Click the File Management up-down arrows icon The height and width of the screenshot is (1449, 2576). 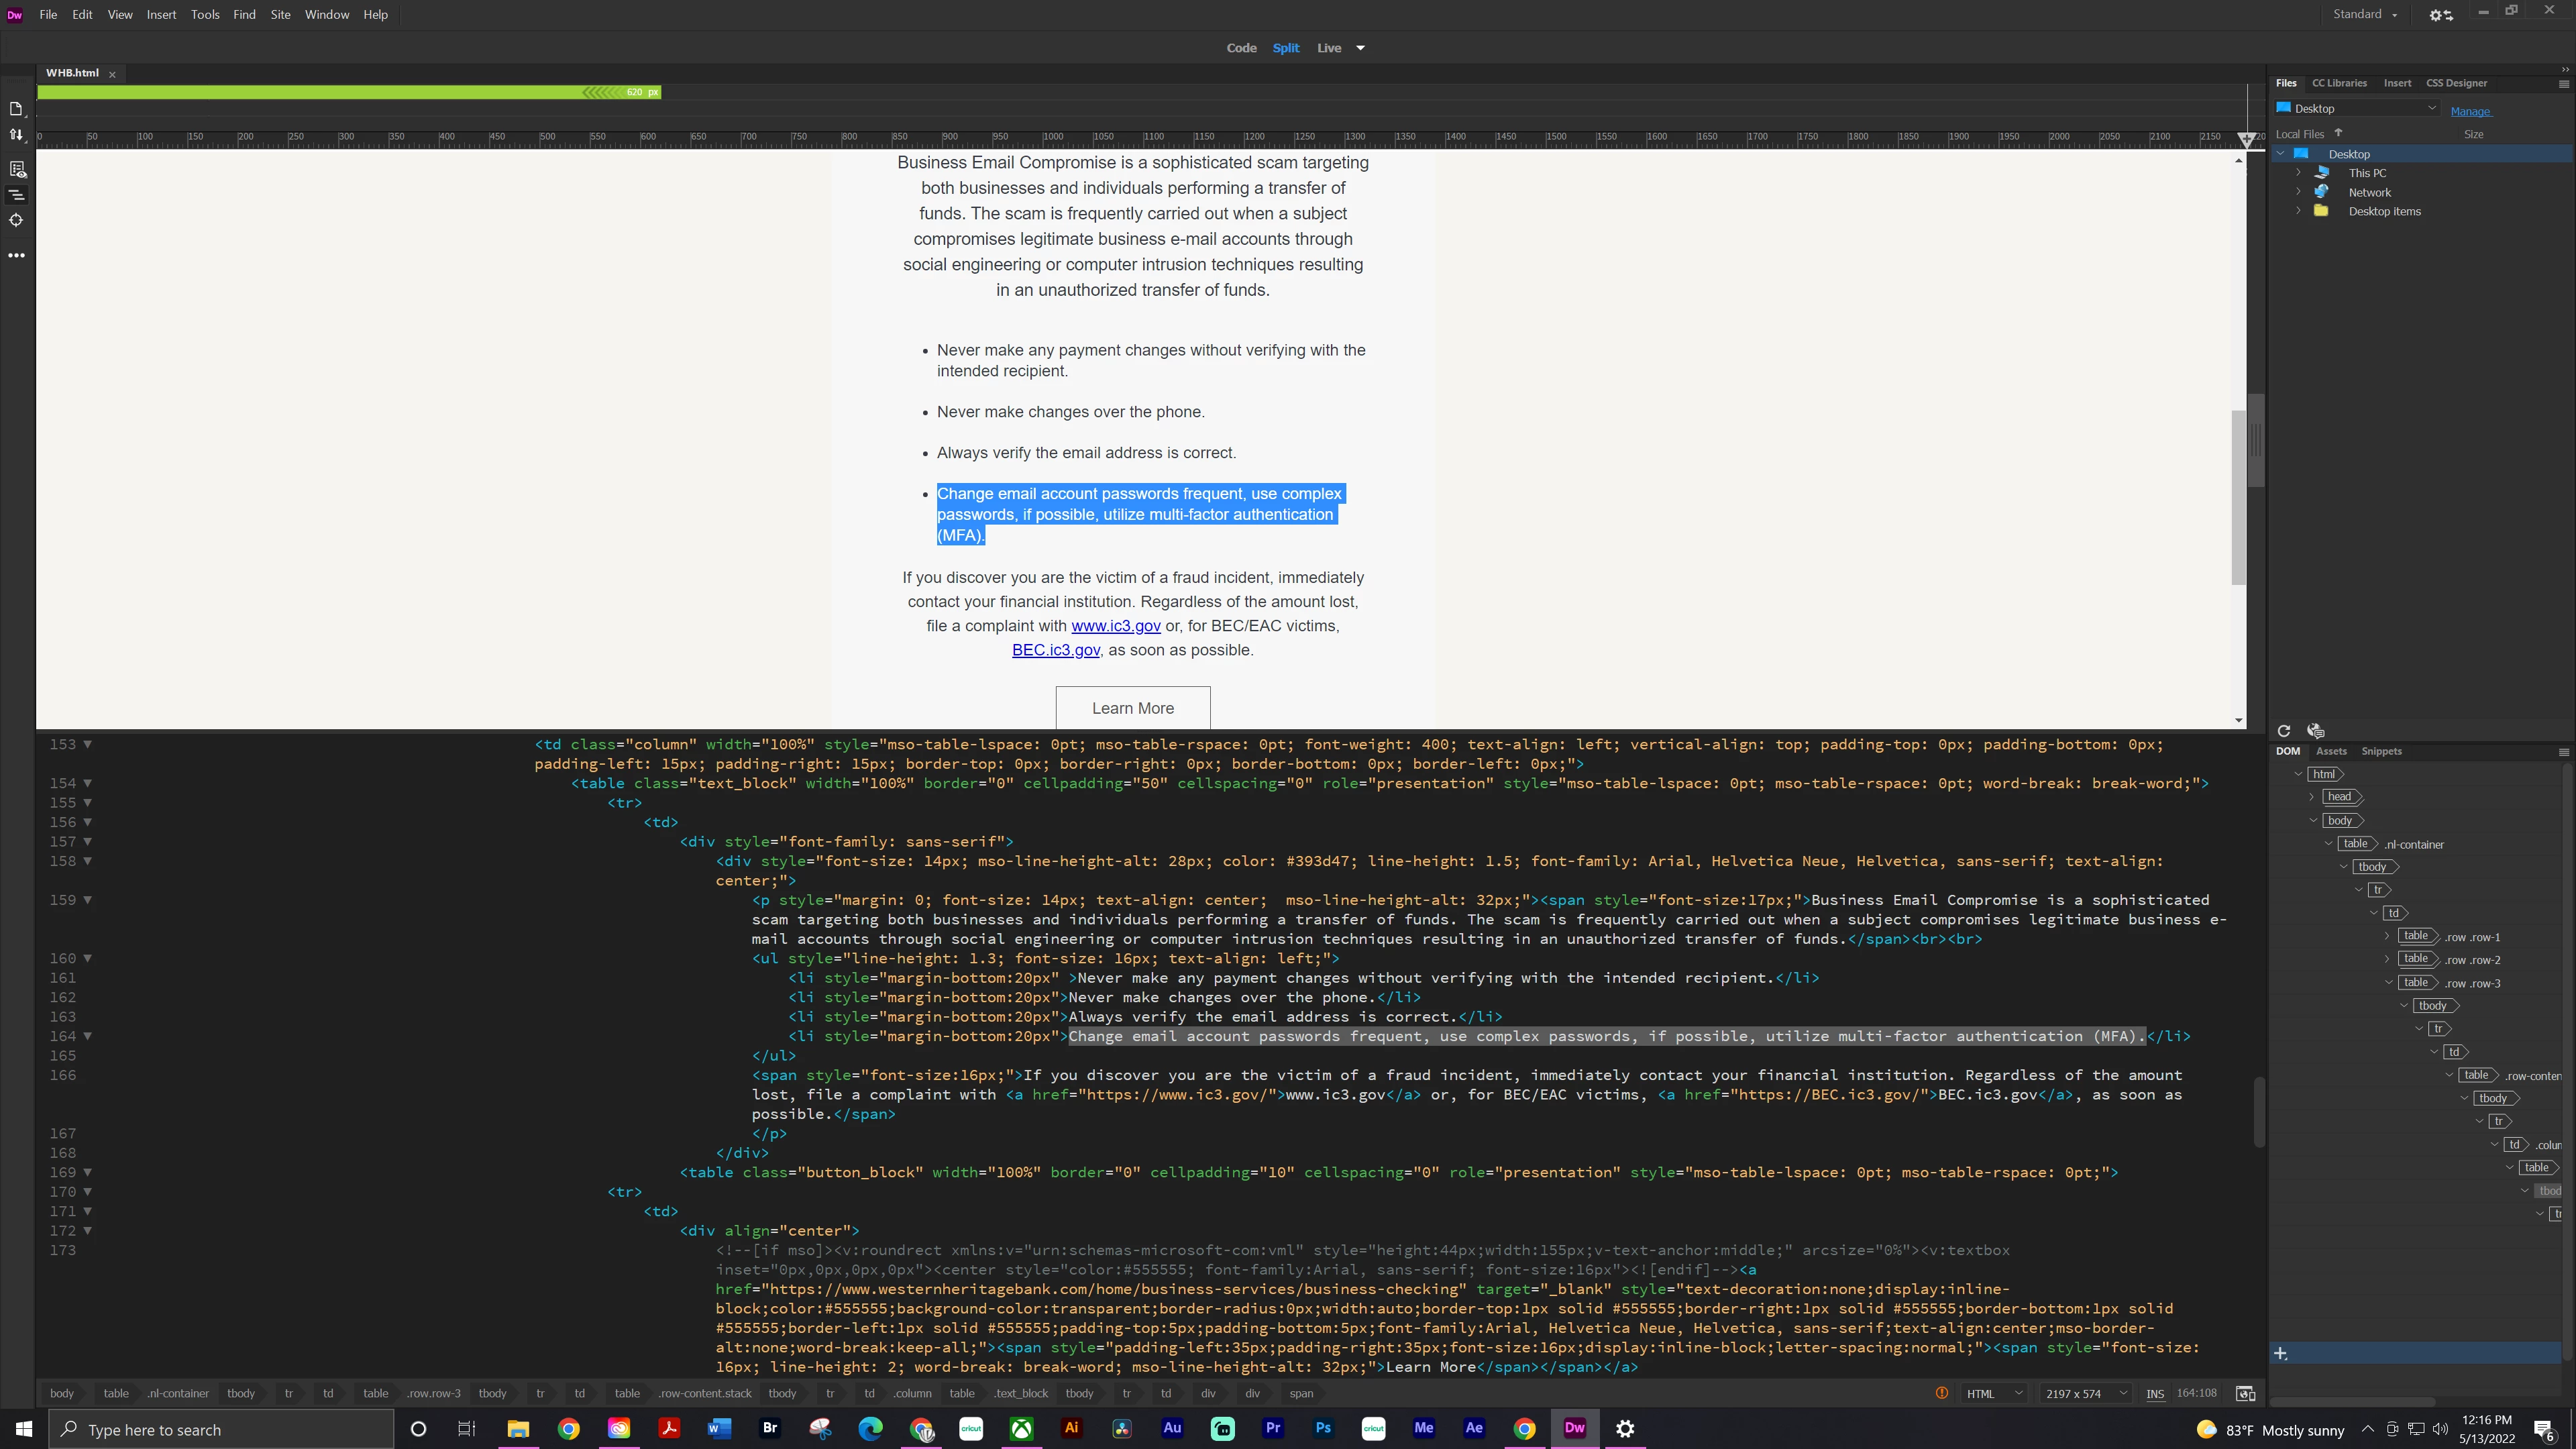tap(16, 134)
